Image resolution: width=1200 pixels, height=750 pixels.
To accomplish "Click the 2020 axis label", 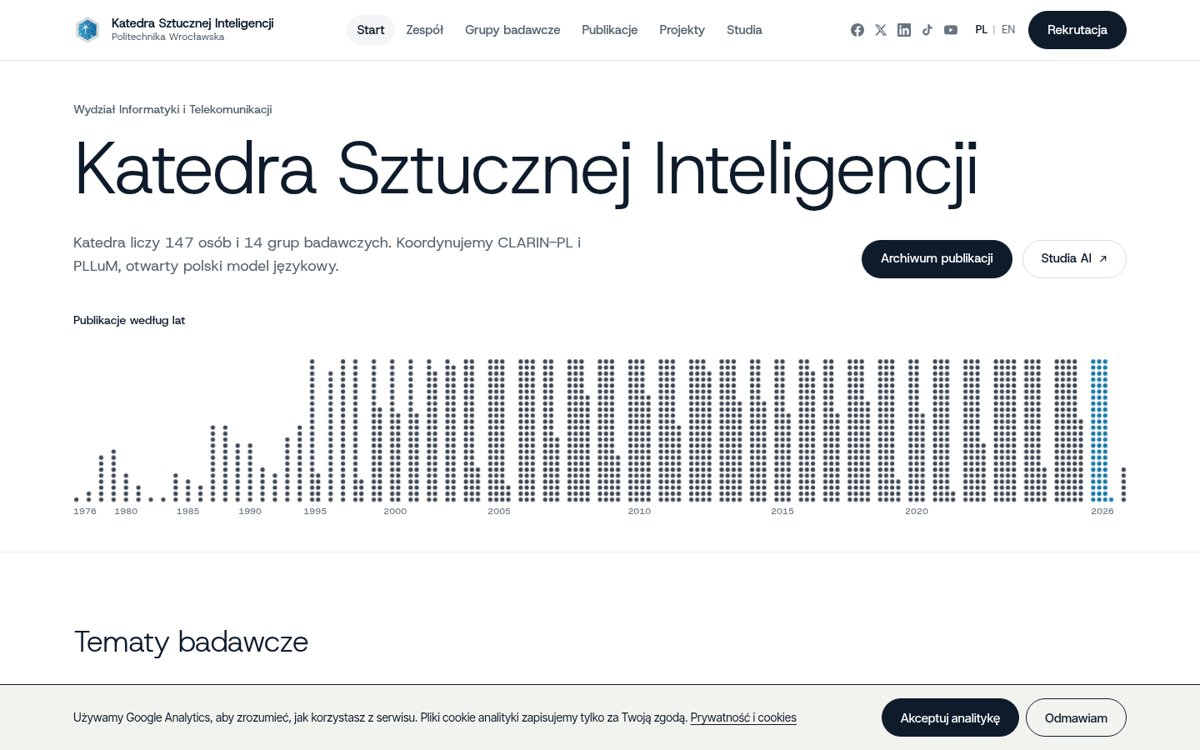I will (x=916, y=511).
